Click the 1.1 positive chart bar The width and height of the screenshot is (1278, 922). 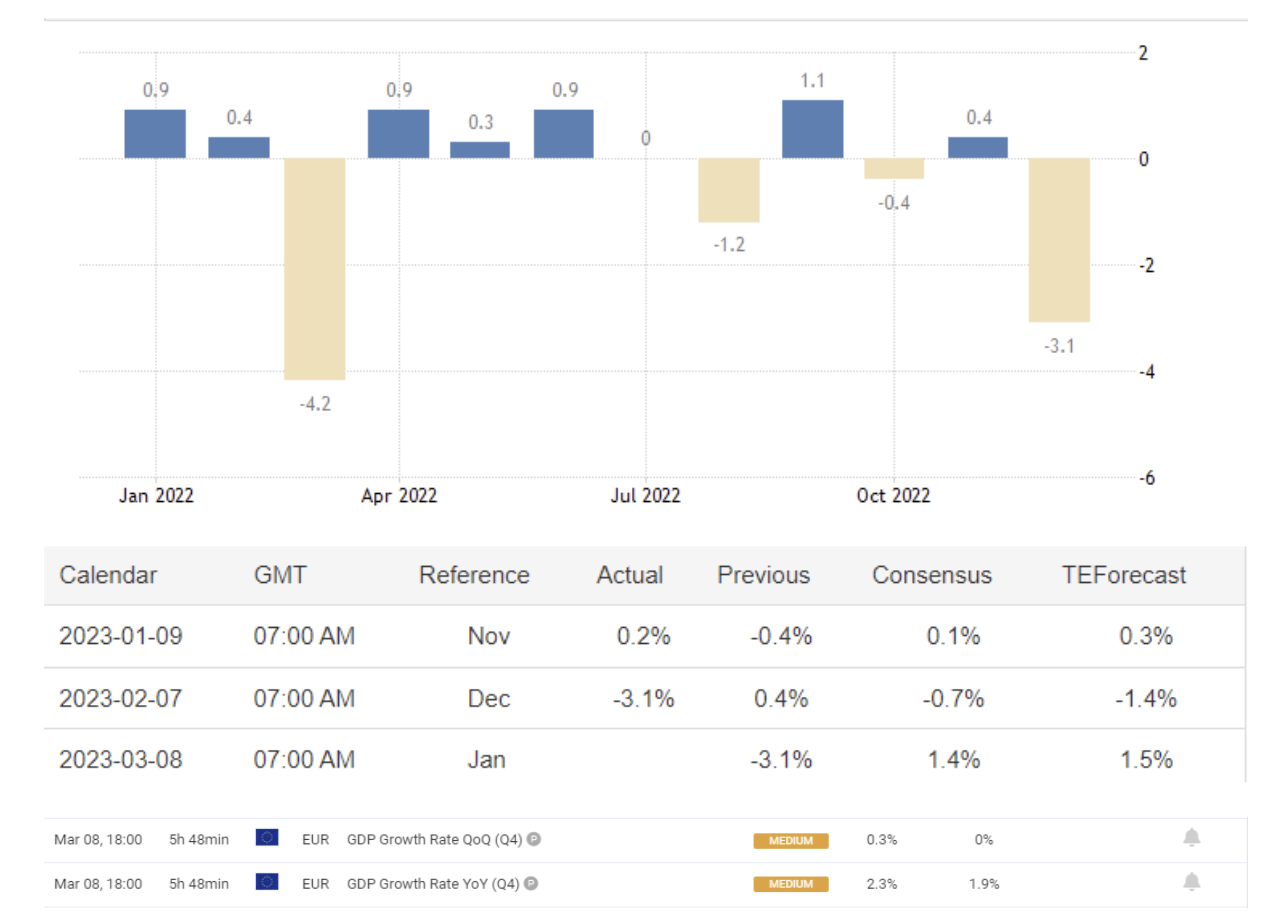pyautogui.click(x=812, y=129)
